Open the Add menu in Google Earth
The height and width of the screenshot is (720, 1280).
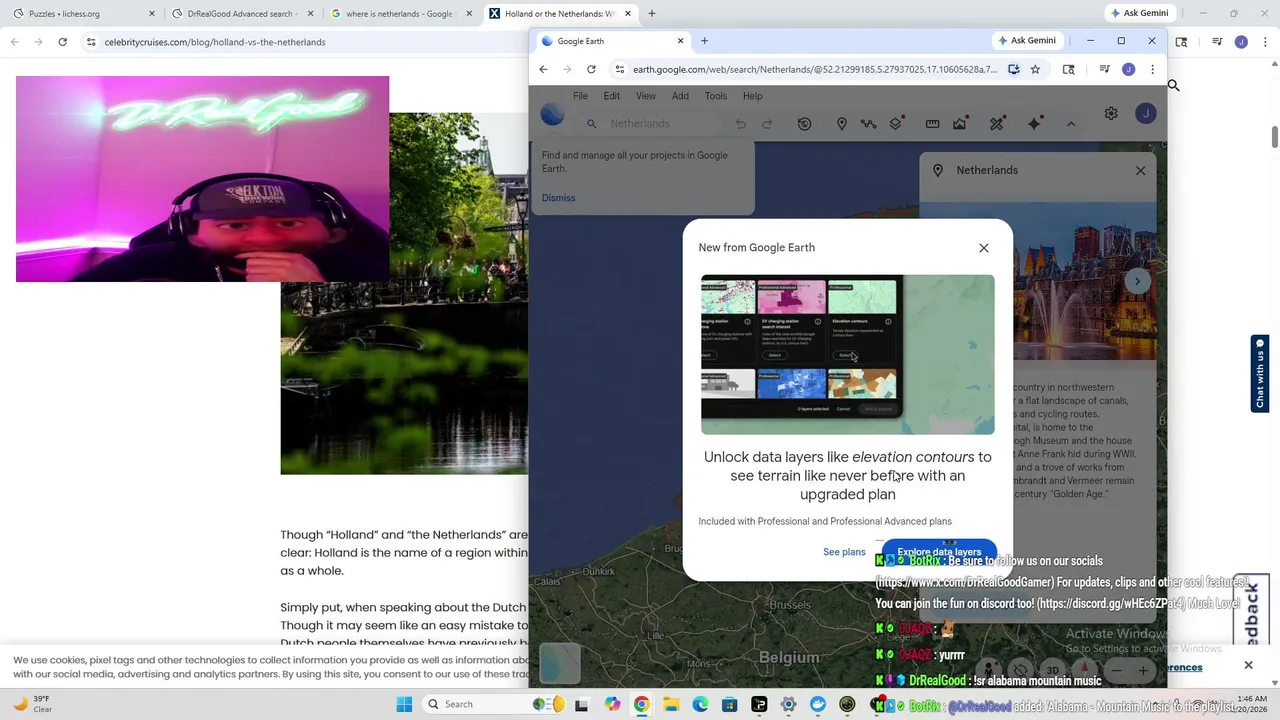pos(680,96)
